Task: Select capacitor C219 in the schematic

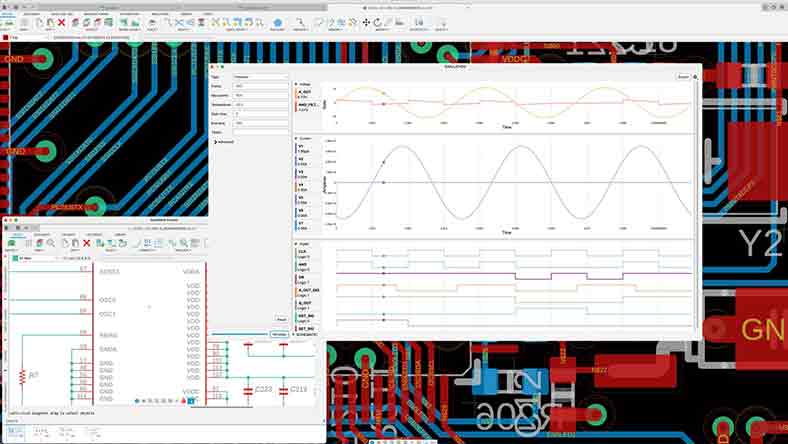Action: (x=283, y=390)
